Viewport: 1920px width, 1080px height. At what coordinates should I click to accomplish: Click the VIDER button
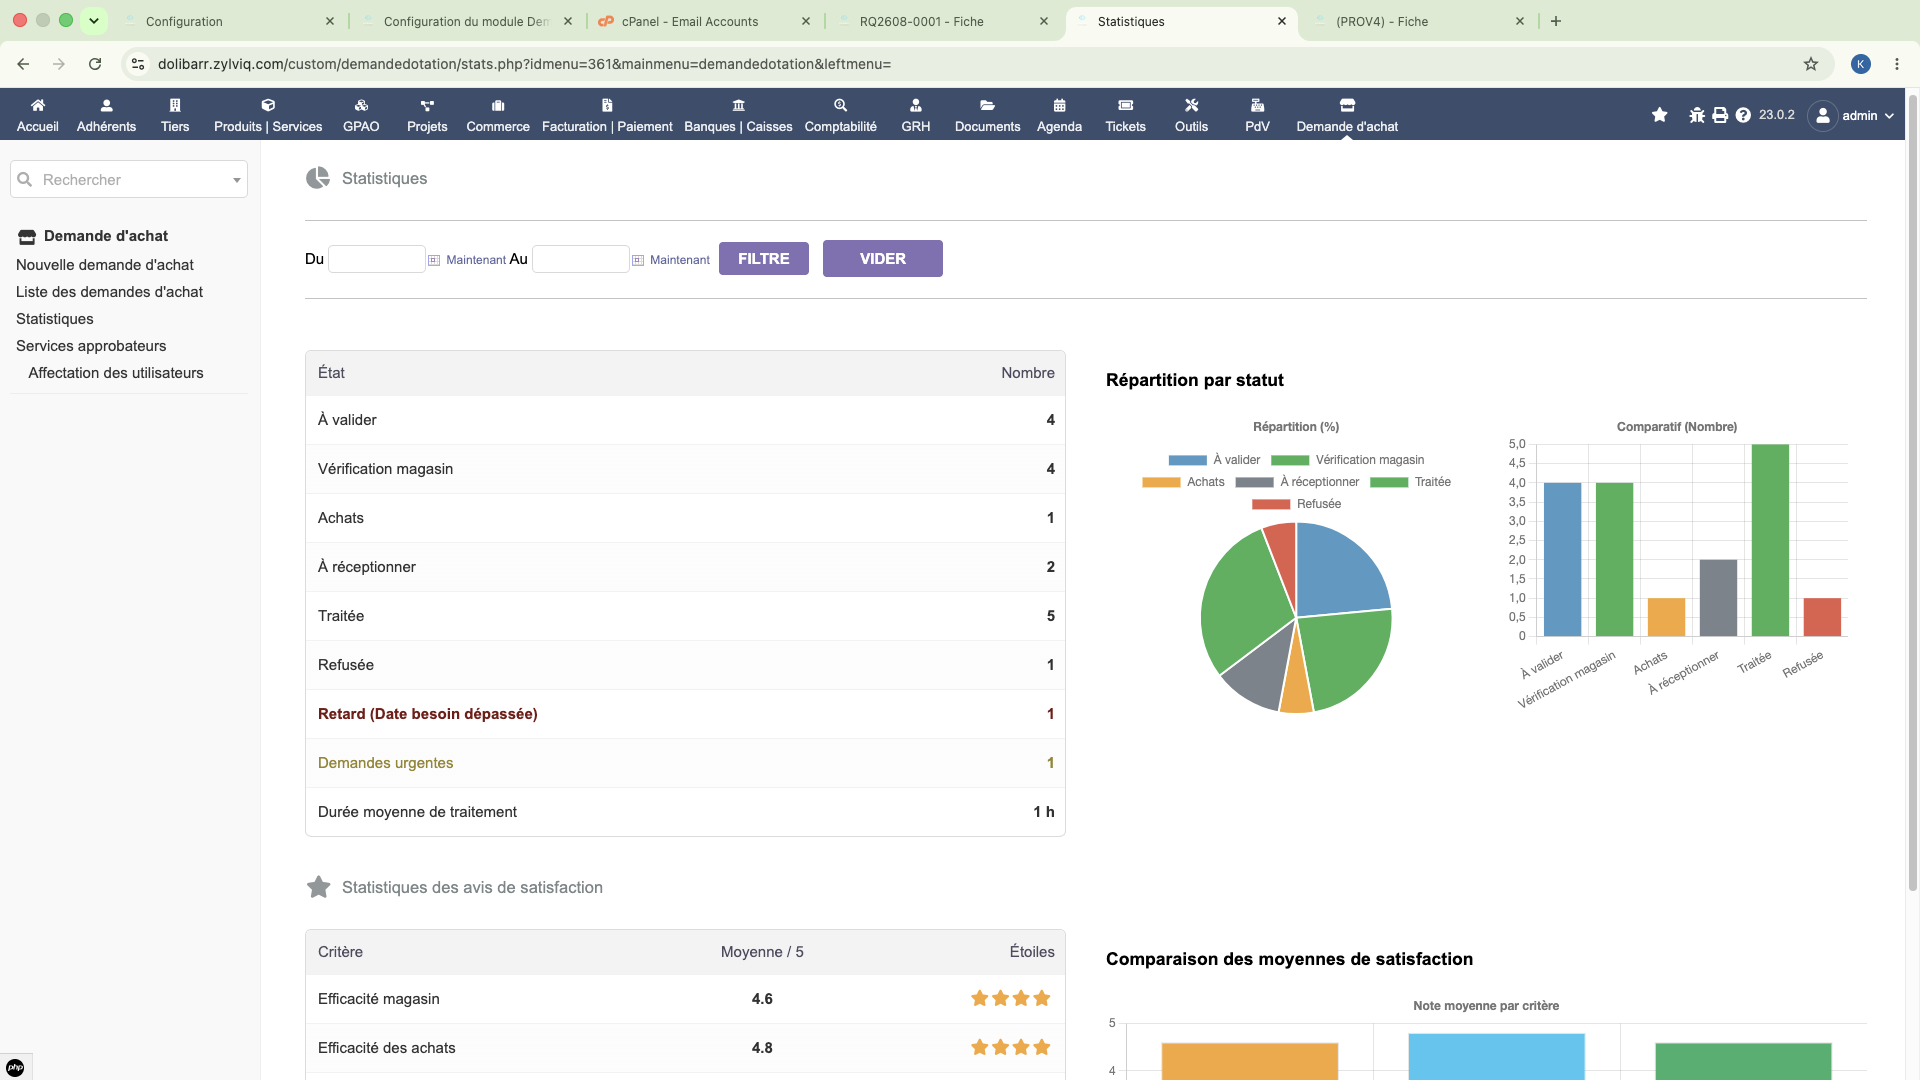click(x=883, y=258)
